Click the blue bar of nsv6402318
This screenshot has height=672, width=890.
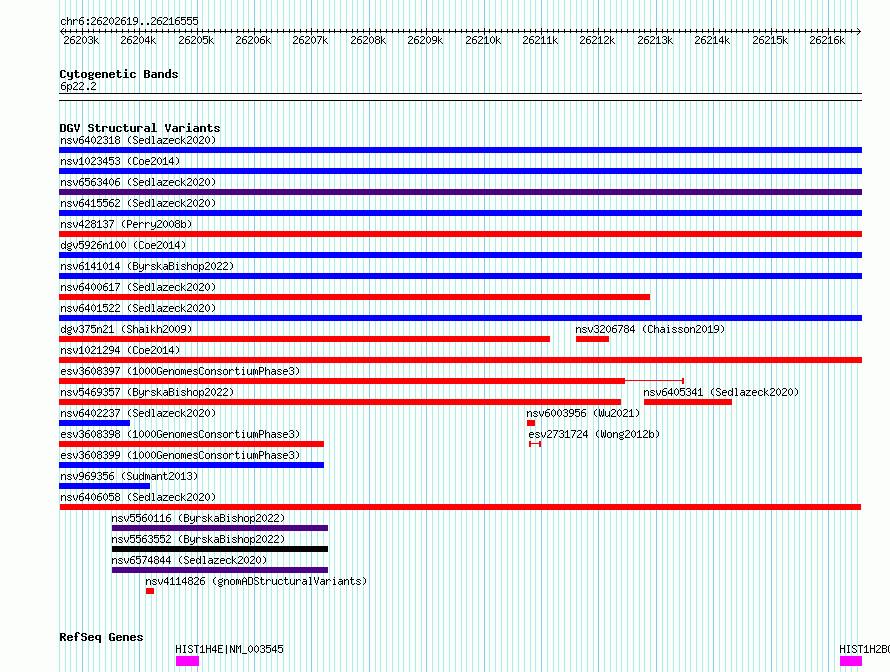(x=460, y=150)
